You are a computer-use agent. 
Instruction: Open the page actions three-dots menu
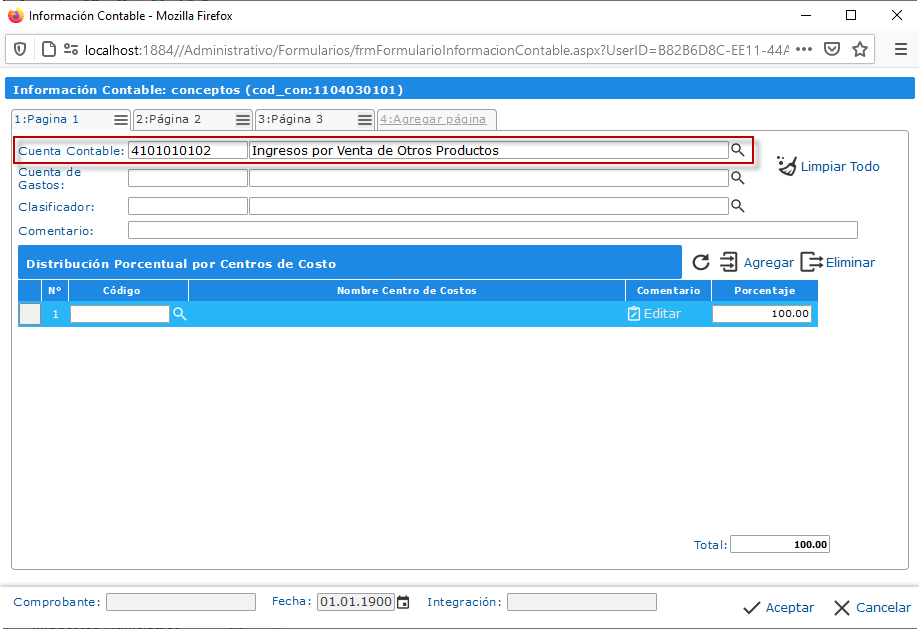coord(804,49)
